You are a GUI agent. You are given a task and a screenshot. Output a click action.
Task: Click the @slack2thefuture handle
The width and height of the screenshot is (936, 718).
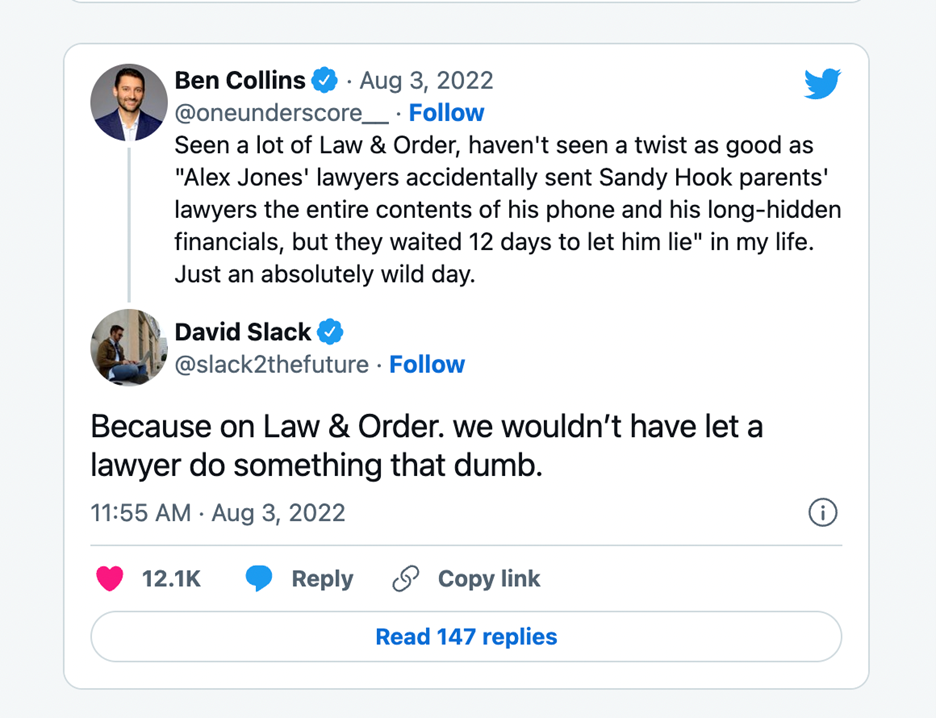pos(272,365)
